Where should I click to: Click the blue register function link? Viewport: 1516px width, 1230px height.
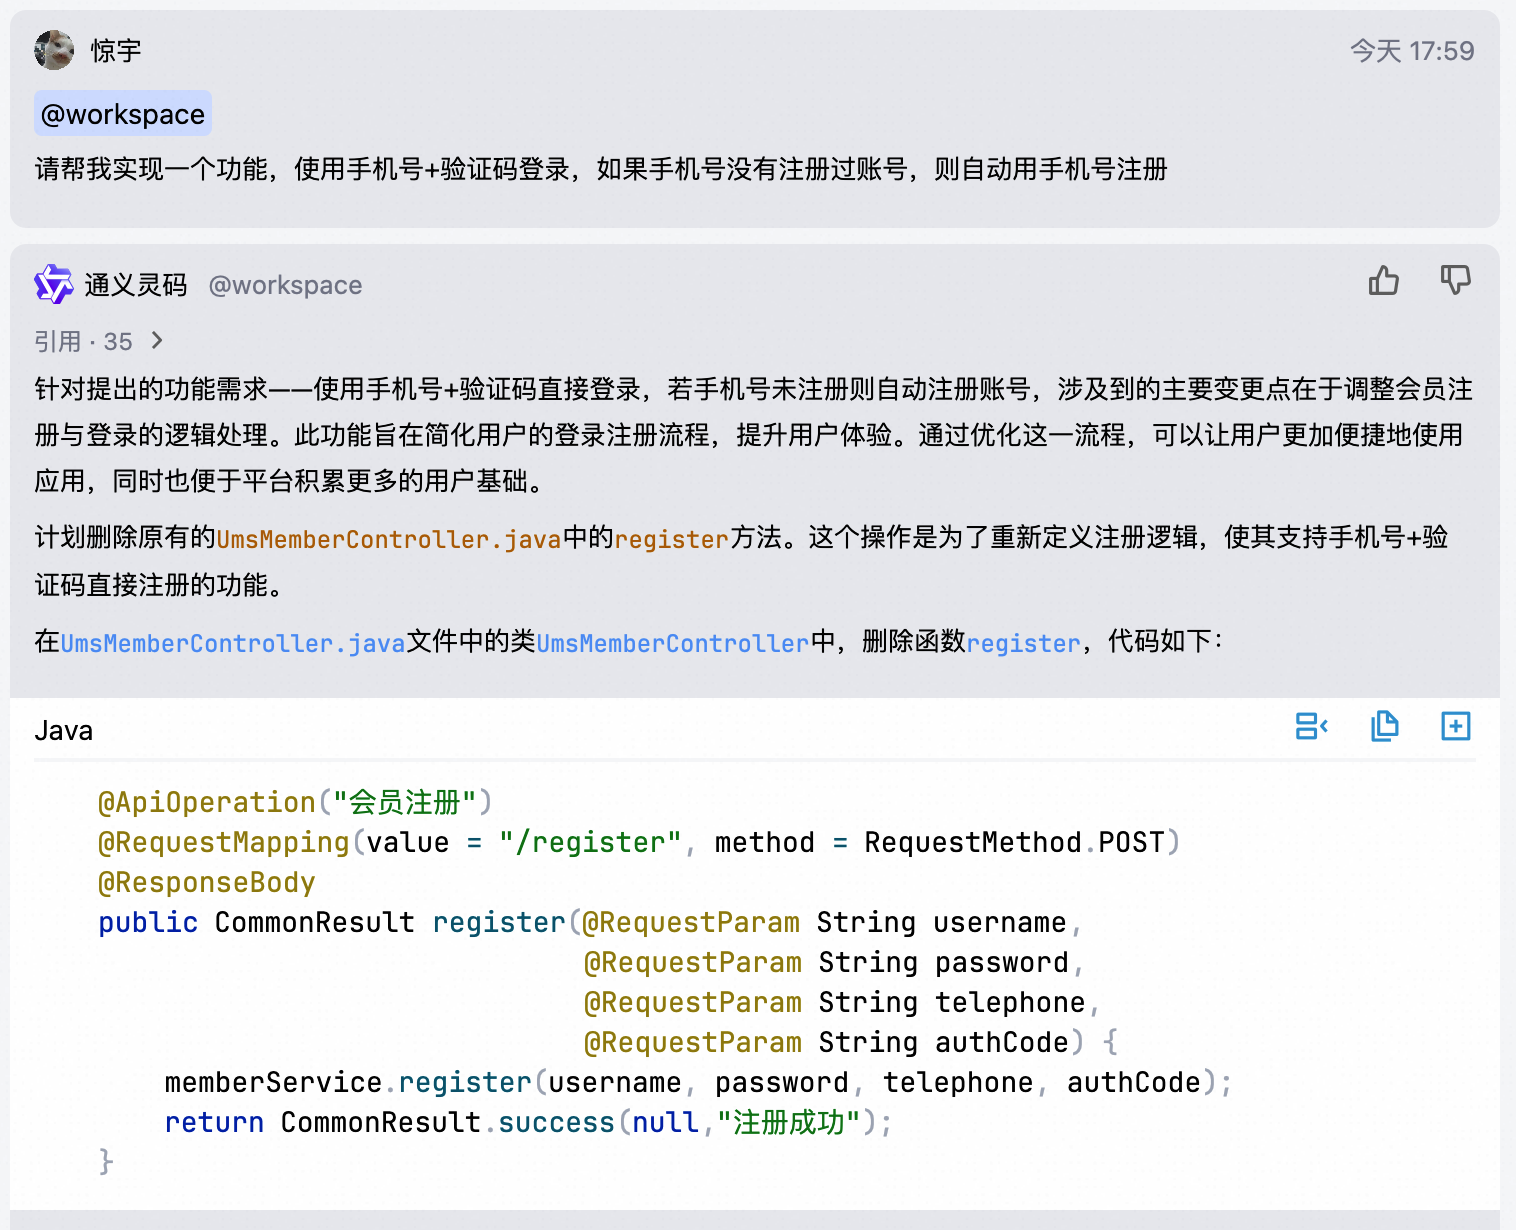coord(1024,643)
